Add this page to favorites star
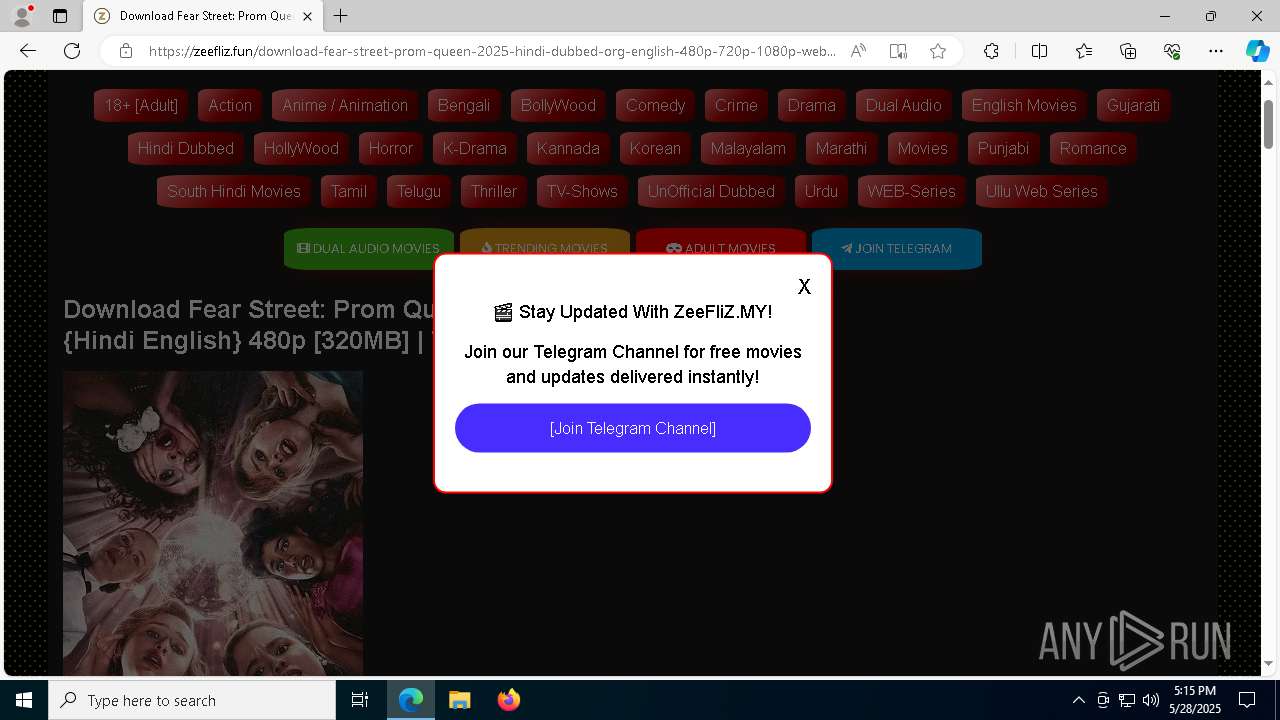Screen dimensions: 1280x720 click(x=938, y=51)
